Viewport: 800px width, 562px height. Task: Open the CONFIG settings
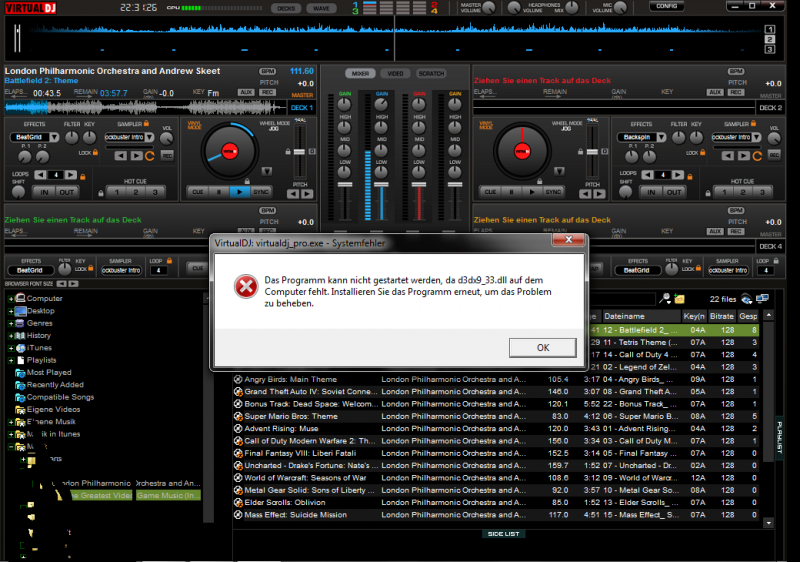(x=666, y=6)
